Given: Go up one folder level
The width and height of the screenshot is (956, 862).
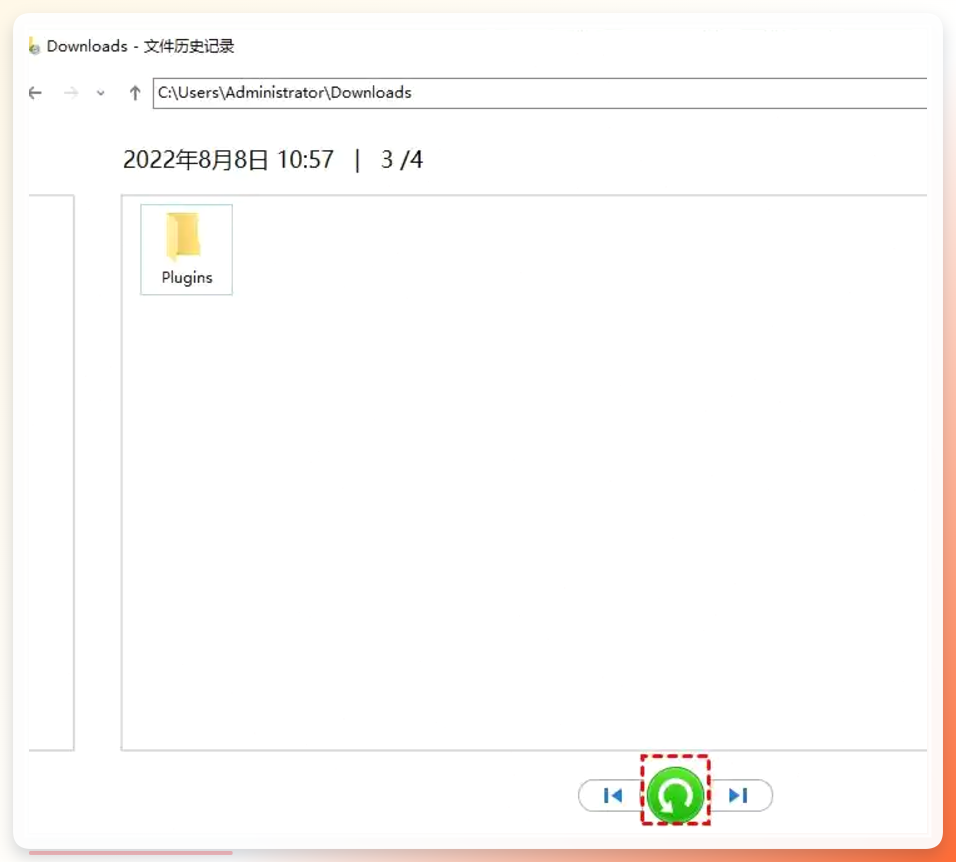Looking at the screenshot, I should (x=135, y=93).
